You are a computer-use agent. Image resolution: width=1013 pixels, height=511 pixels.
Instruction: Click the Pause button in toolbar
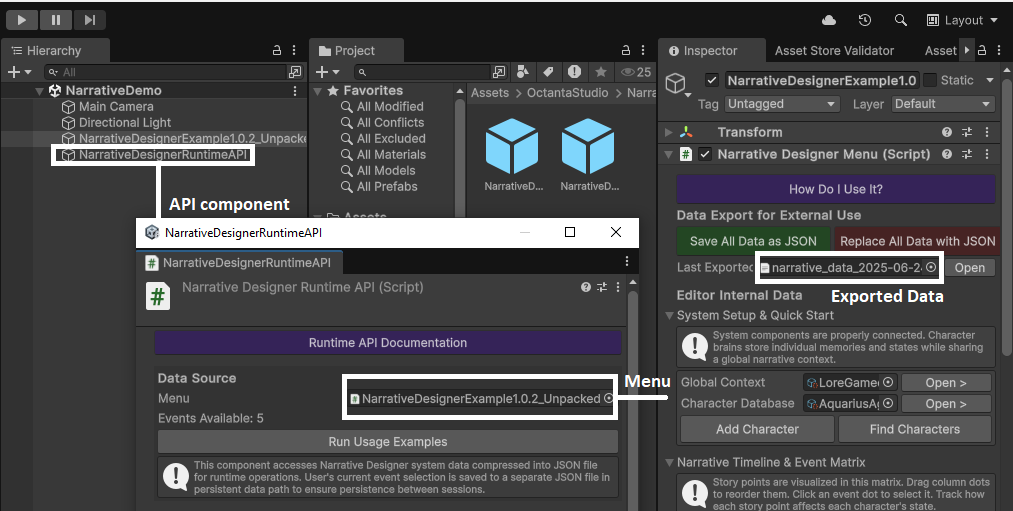(x=56, y=19)
